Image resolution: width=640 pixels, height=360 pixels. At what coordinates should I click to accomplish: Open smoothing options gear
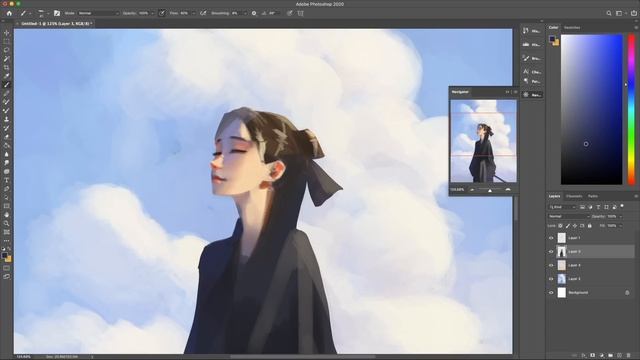pyautogui.click(x=254, y=13)
